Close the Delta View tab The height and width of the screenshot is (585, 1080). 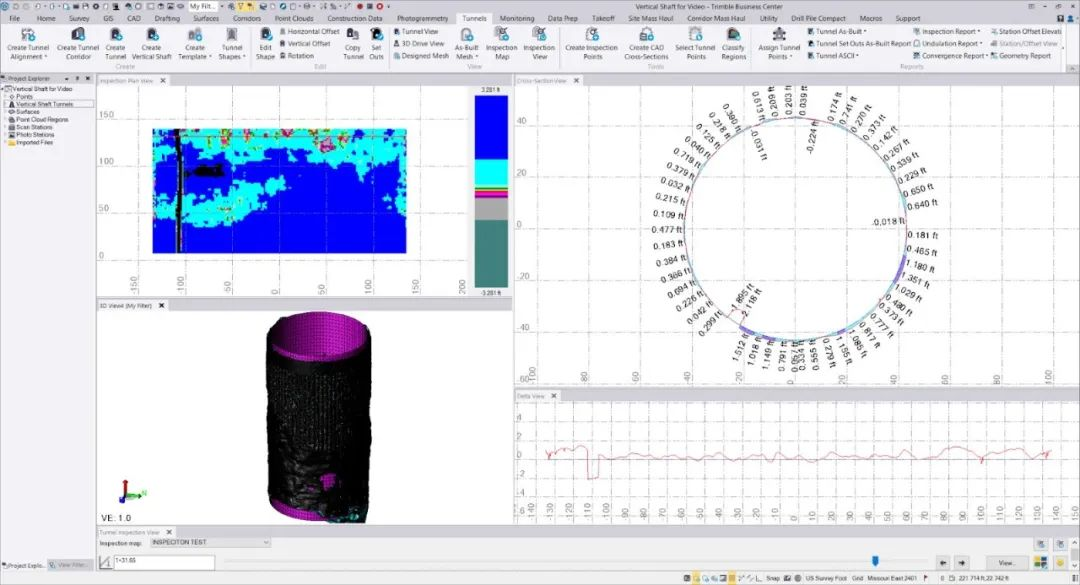[x=554, y=396]
